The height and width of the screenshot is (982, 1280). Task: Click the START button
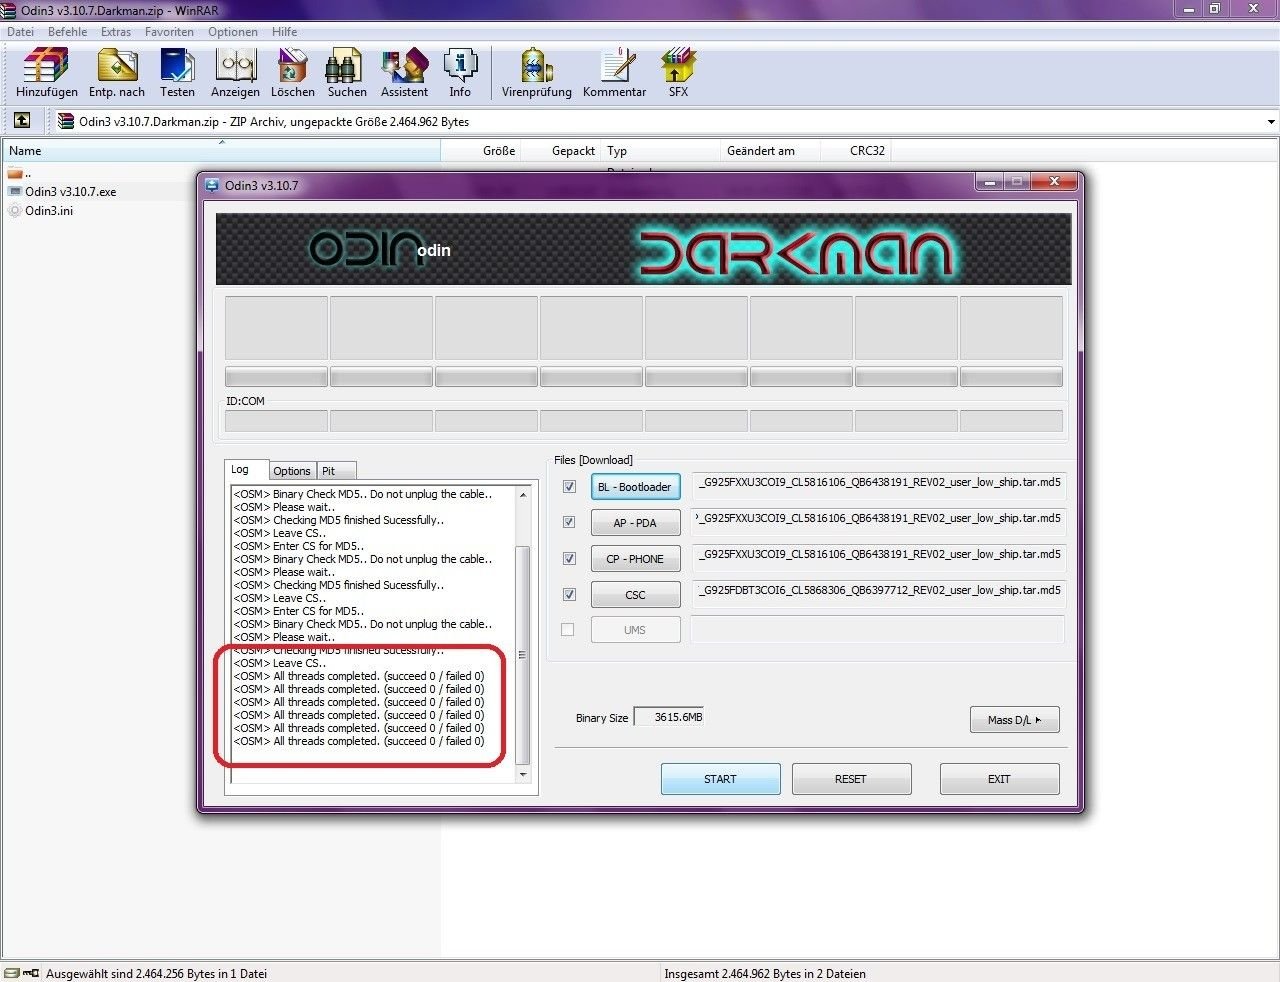pos(720,779)
